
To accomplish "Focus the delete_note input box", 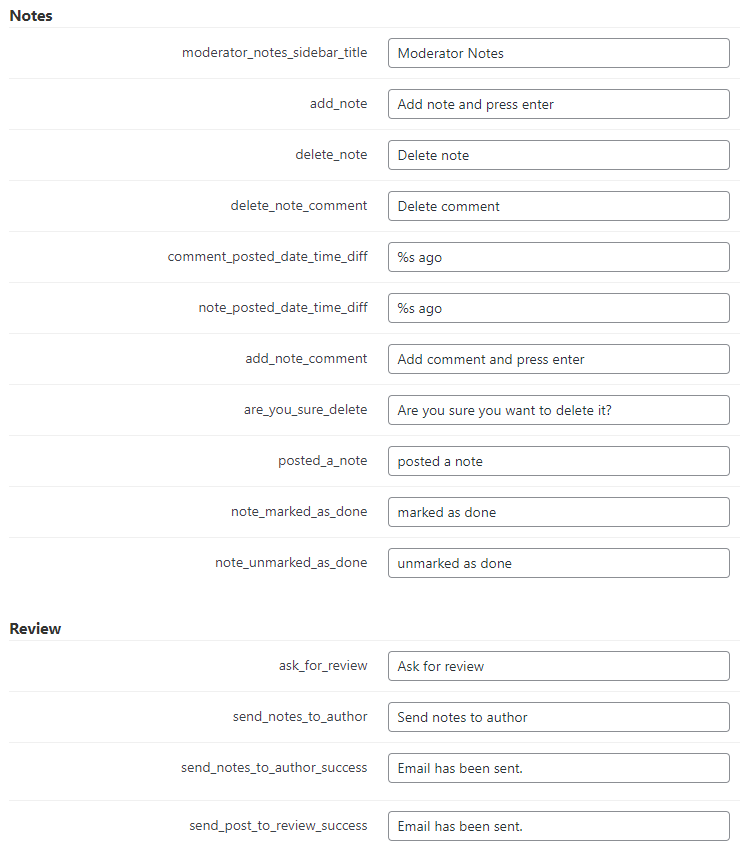I will (x=559, y=155).
